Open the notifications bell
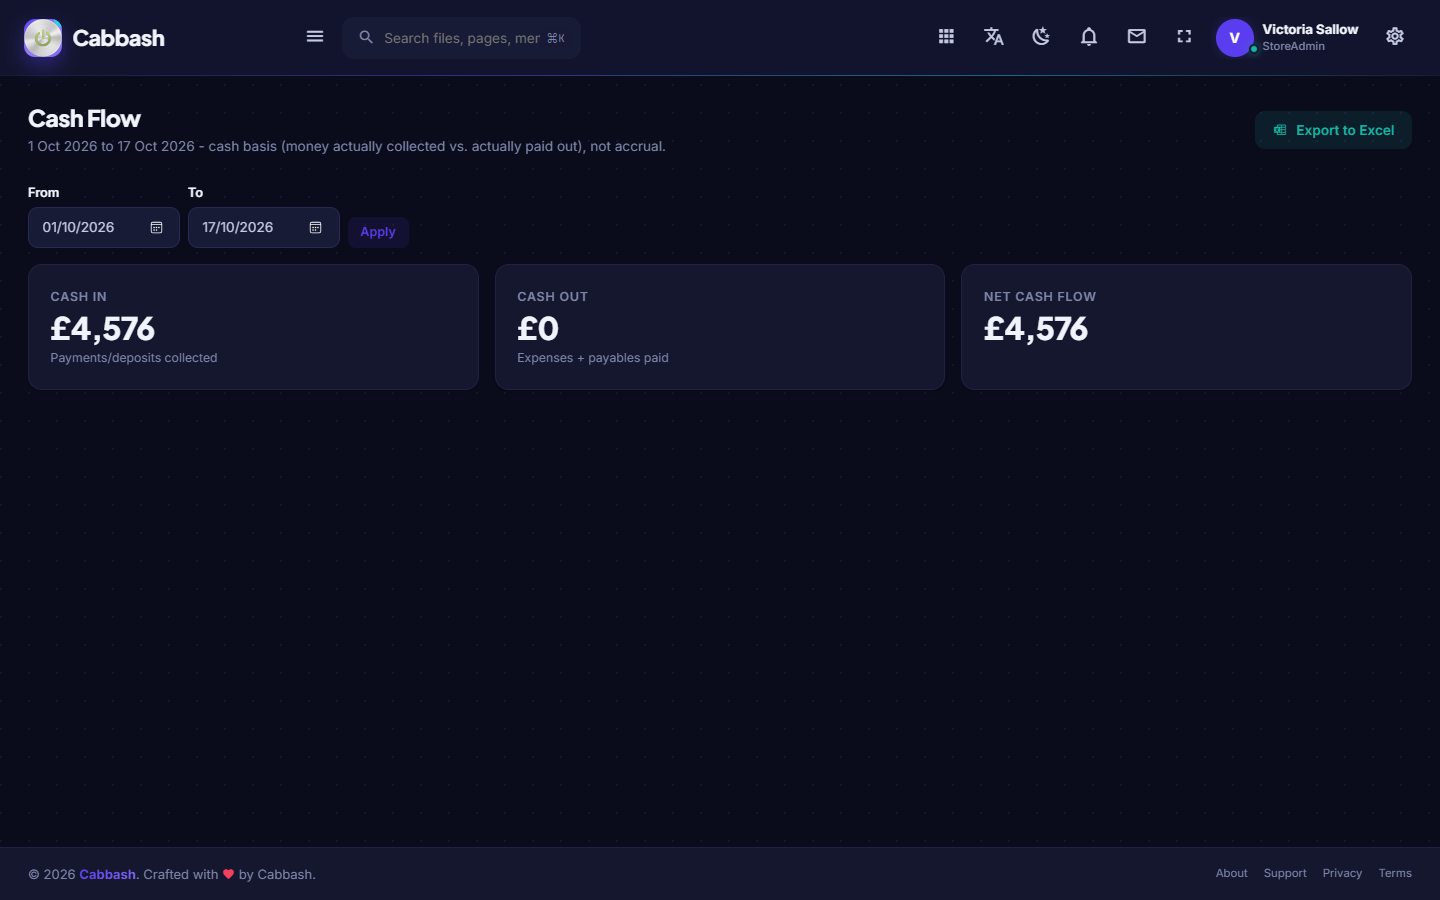The image size is (1440, 900). pyautogui.click(x=1089, y=37)
